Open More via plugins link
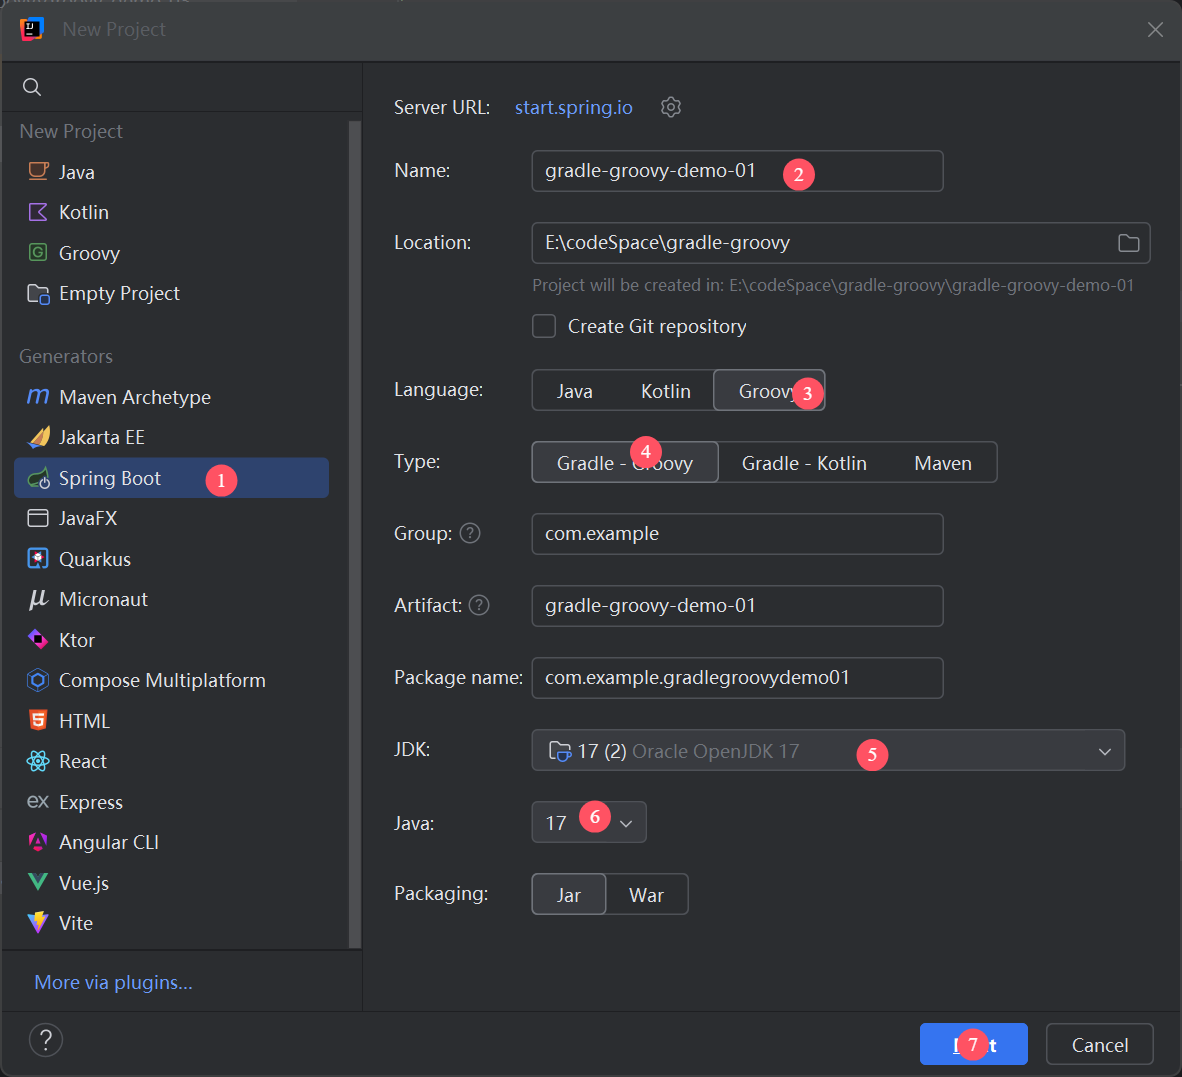This screenshot has width=1182, height=1077. click(x=113, y=982)
